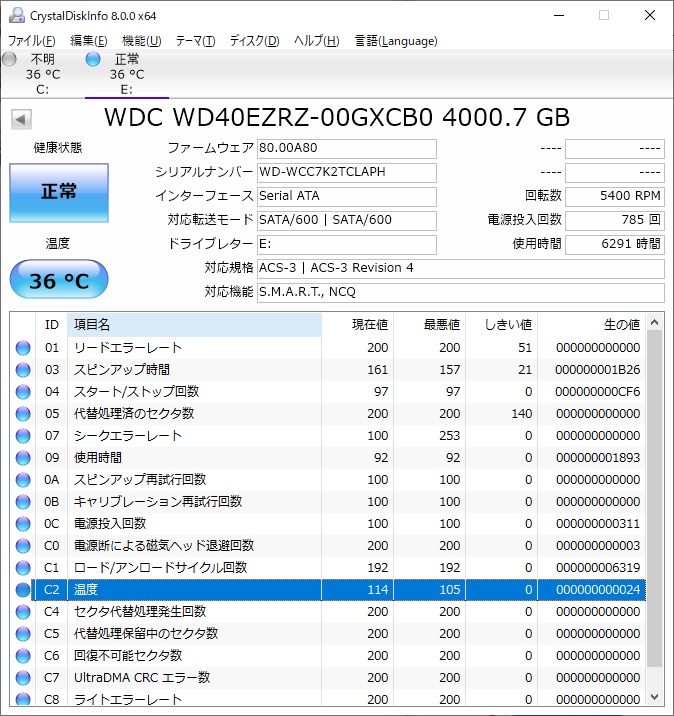
Task: Click the status orb of row 0A スピンアップ再試行回数
Action: click(x=23, y=480)
